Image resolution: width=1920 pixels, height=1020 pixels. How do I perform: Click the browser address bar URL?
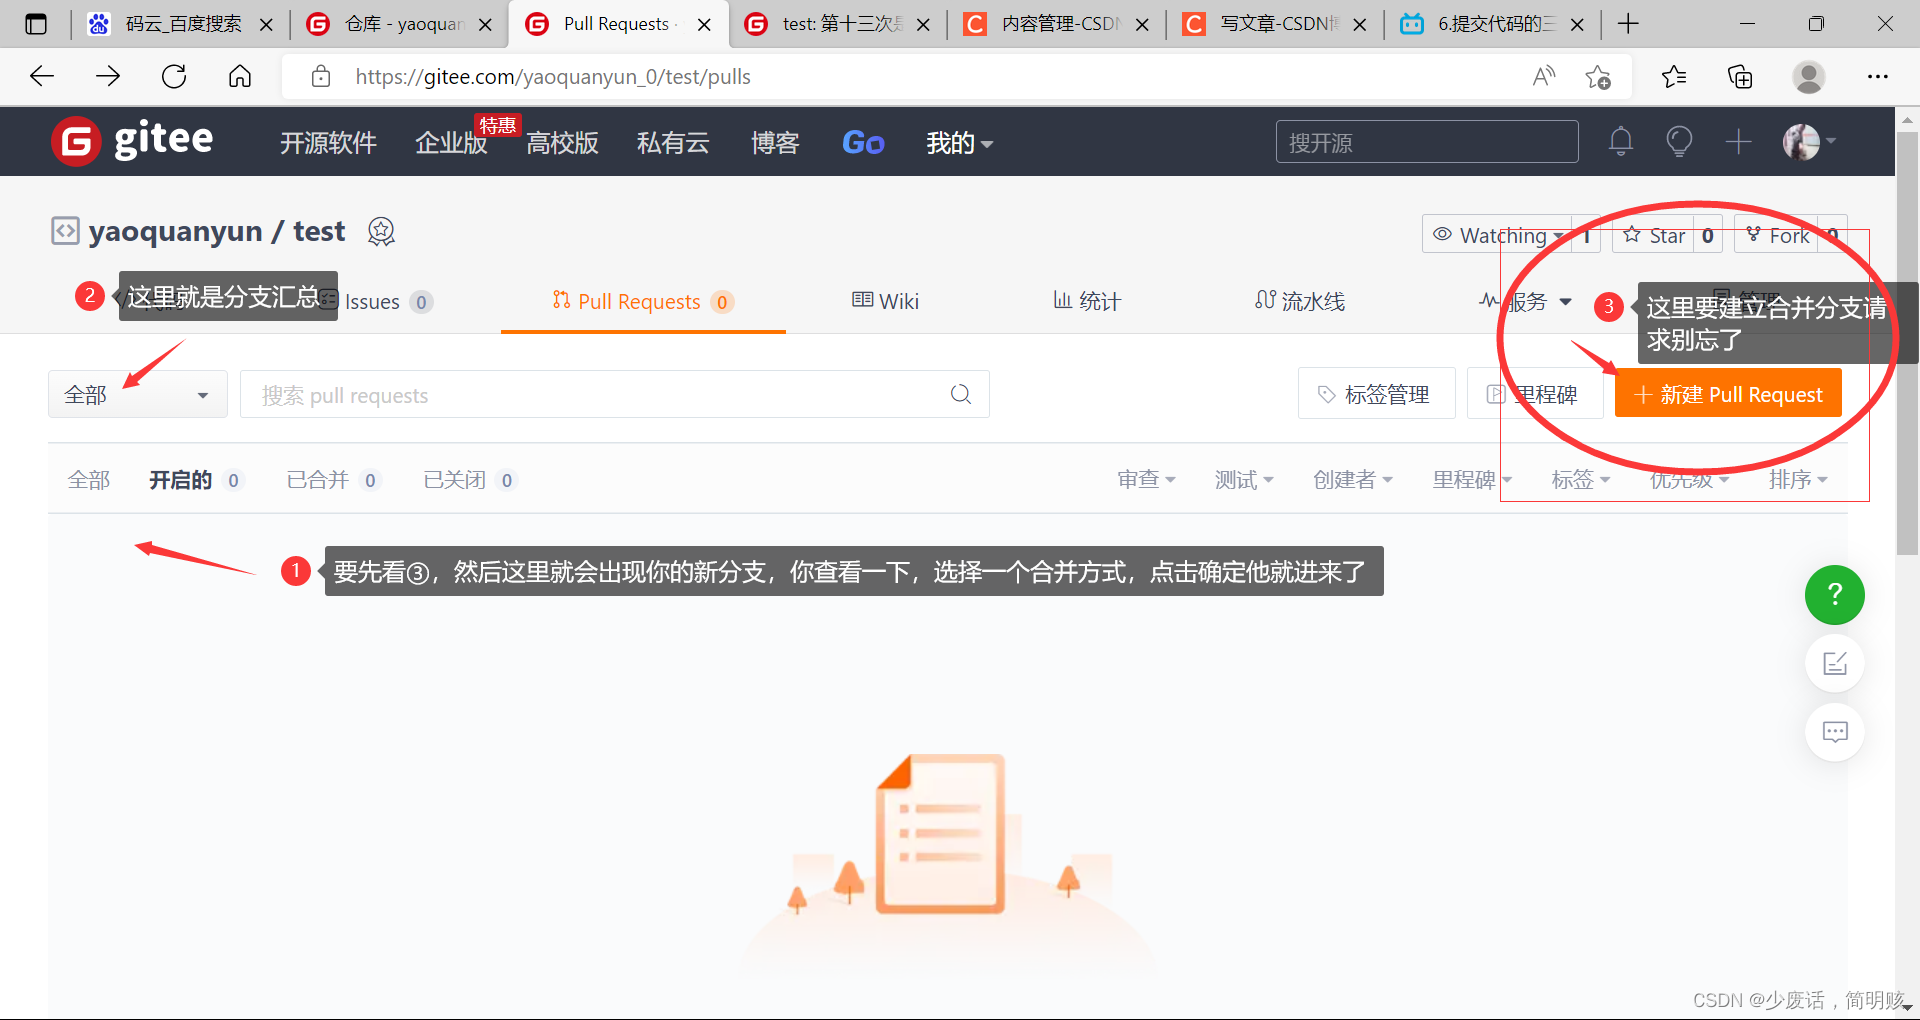(x=553, y=76)
